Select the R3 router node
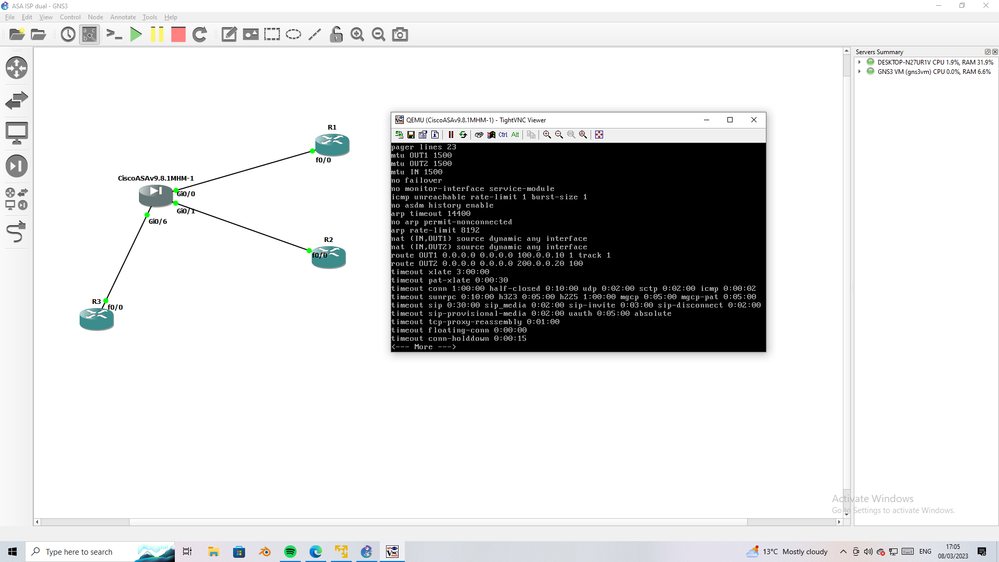This screenshot has height=562, width=999. [x=96, y=319]
